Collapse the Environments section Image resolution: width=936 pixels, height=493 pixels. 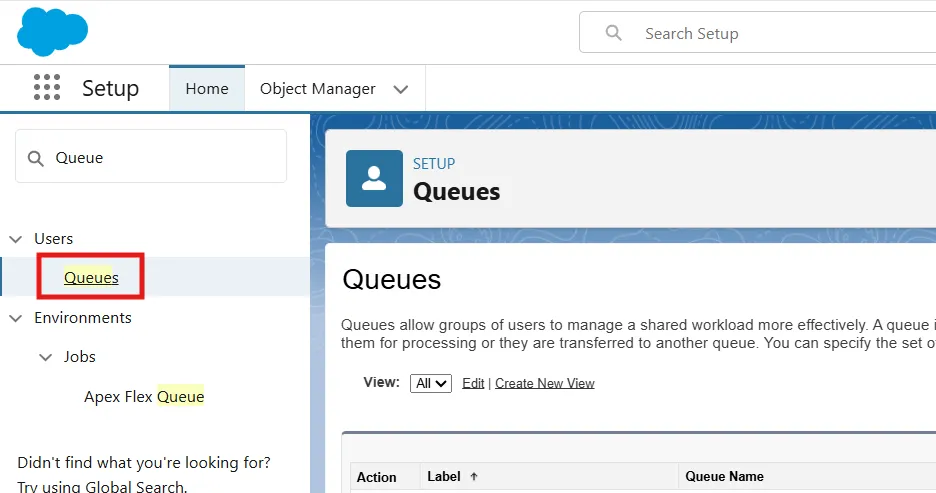click(16, 318)
